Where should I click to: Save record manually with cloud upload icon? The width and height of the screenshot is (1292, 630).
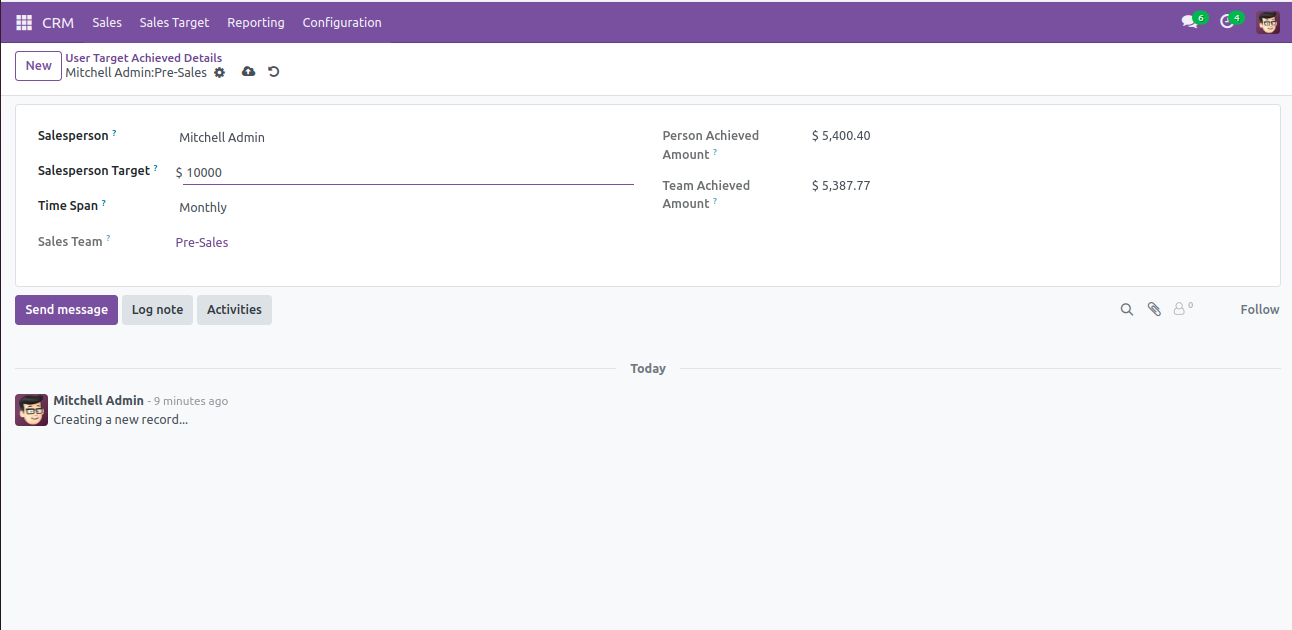pyautogui.click(x=249, y=72)
